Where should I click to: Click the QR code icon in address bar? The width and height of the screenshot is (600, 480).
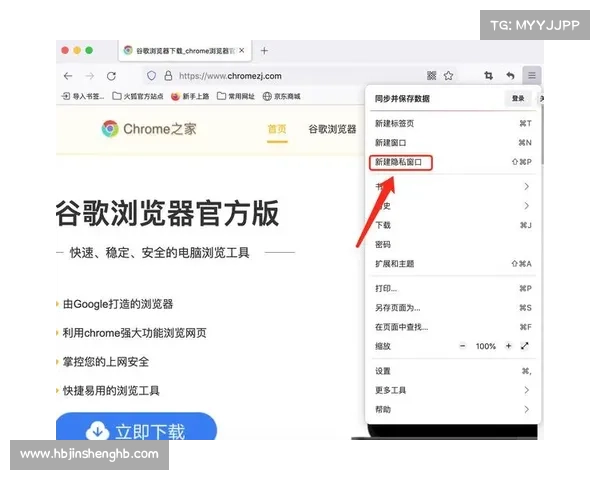coord(431,76)
